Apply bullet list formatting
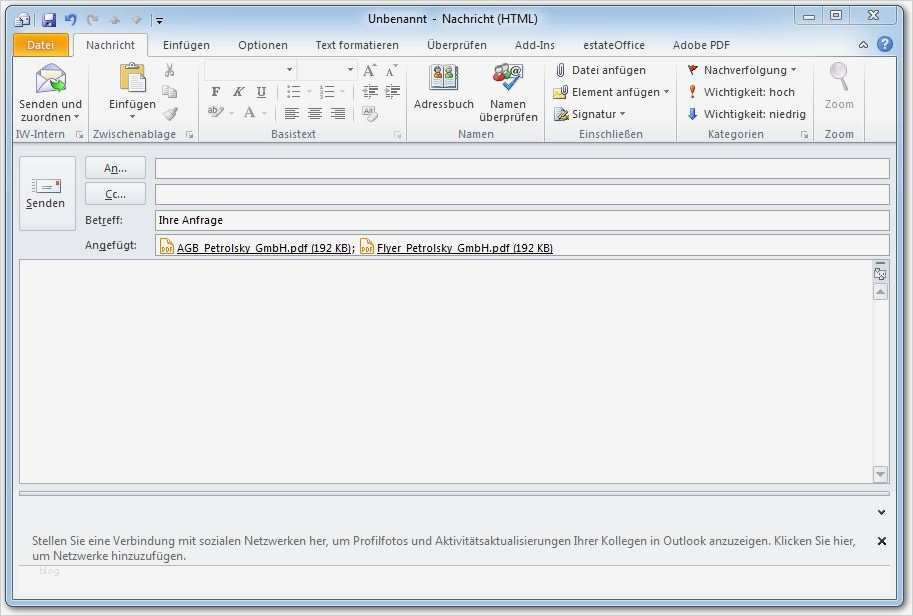The width and height of the screenshot is (913, 616). pos(293,92)
